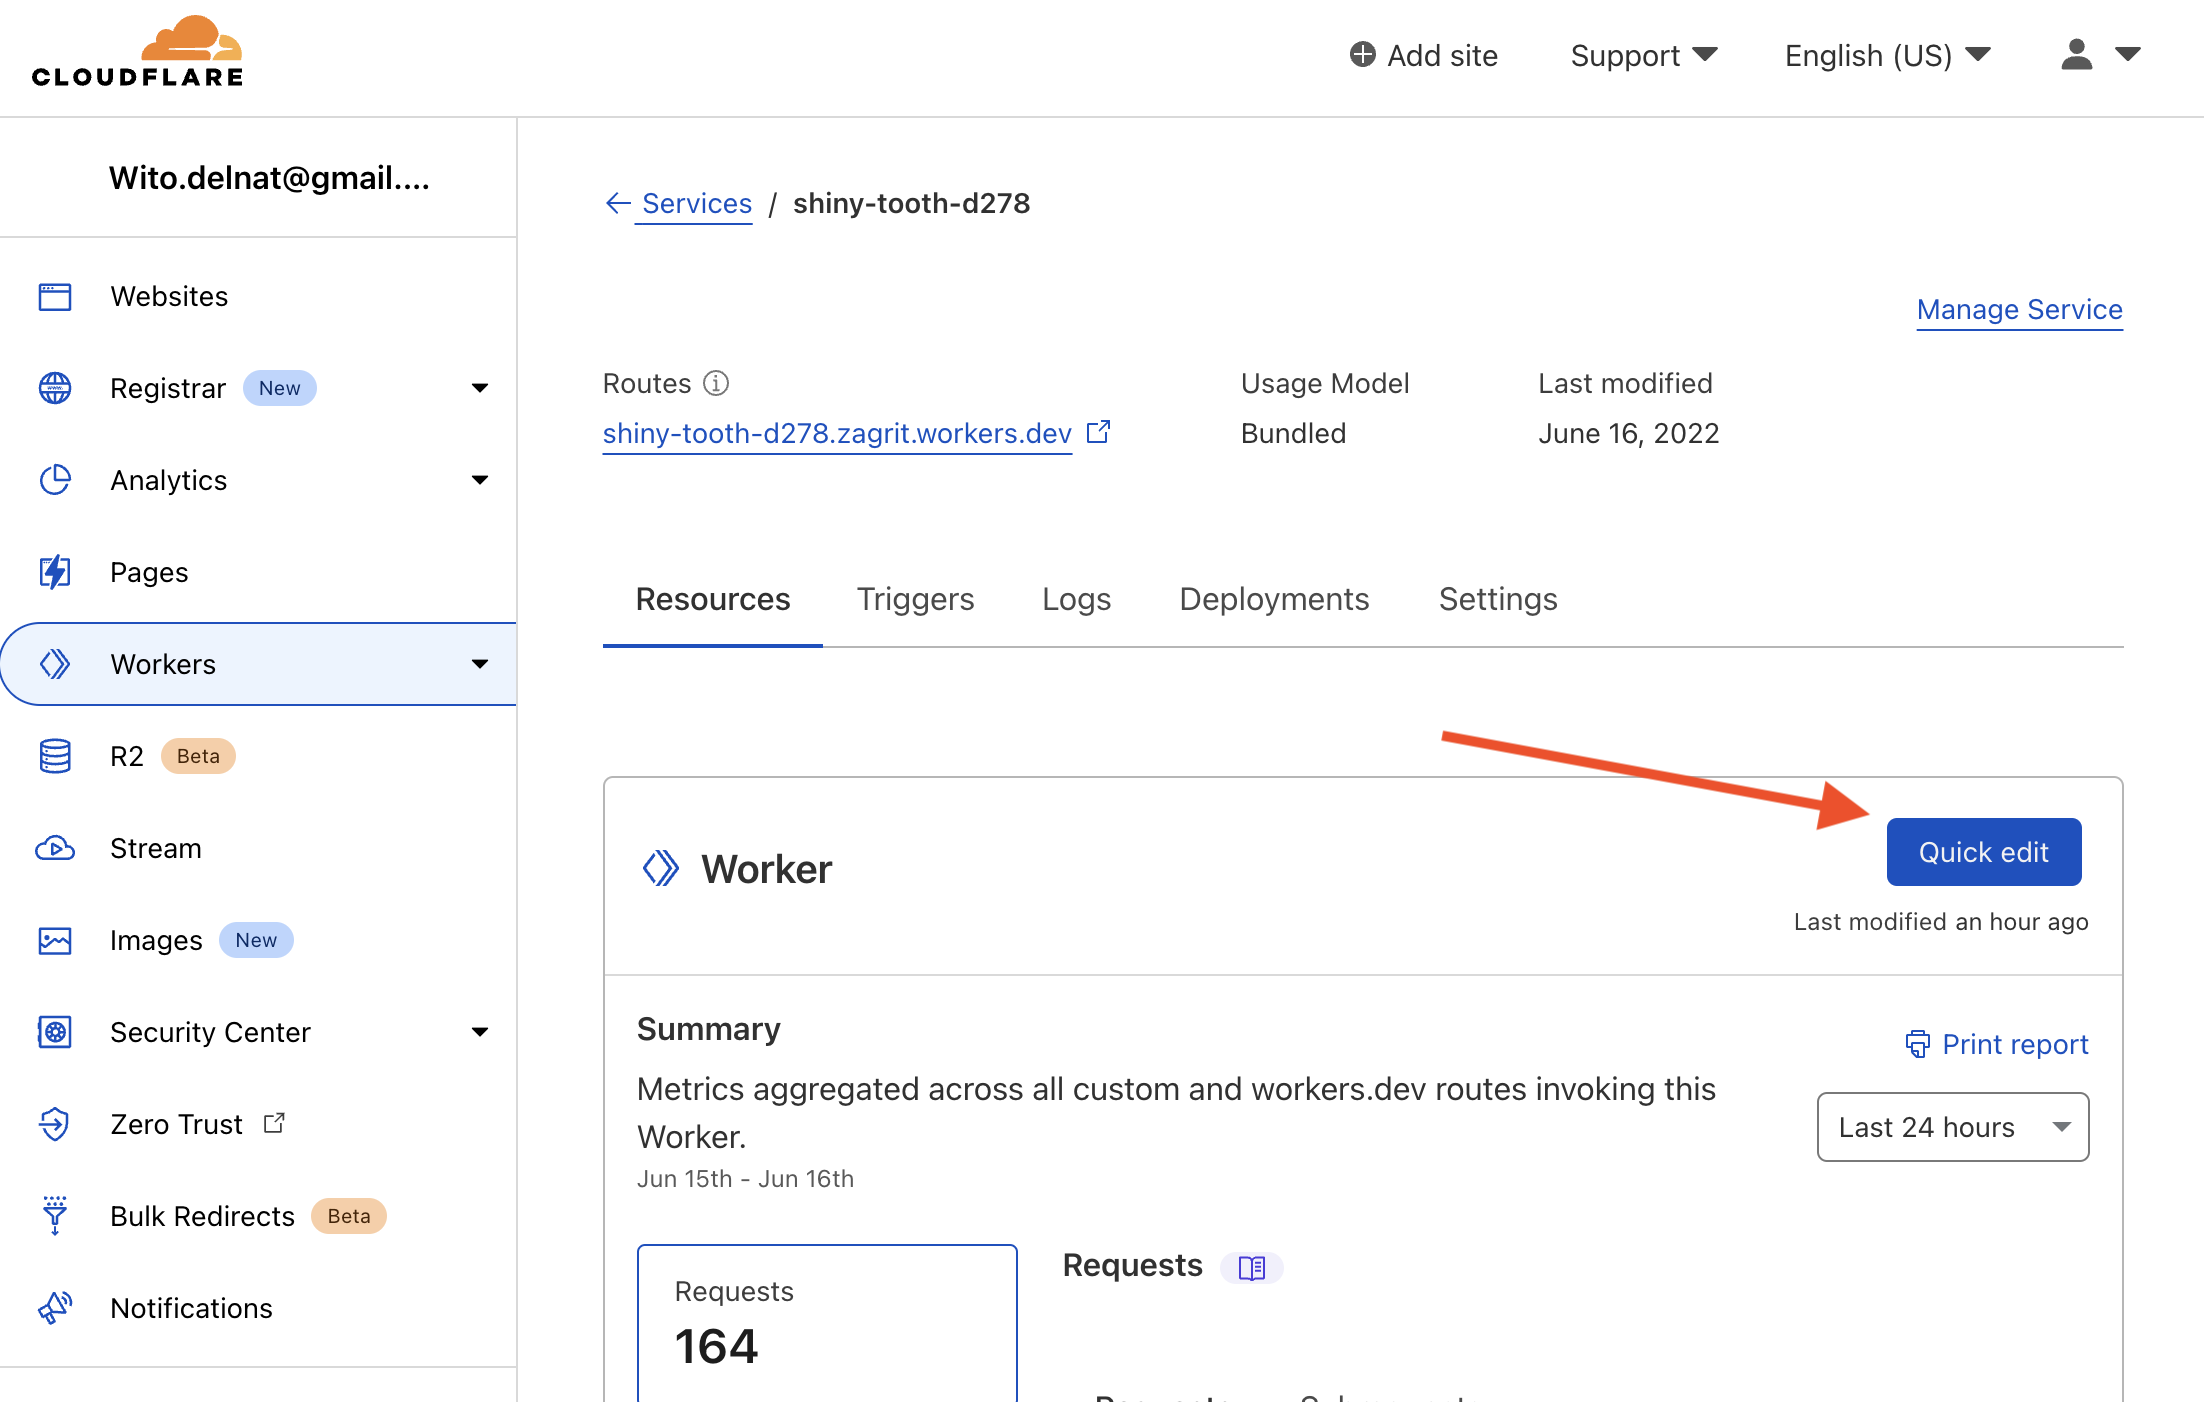Open Pages in the sidebar
Screen dimensions: 2204x1402
tap(258, 572)
